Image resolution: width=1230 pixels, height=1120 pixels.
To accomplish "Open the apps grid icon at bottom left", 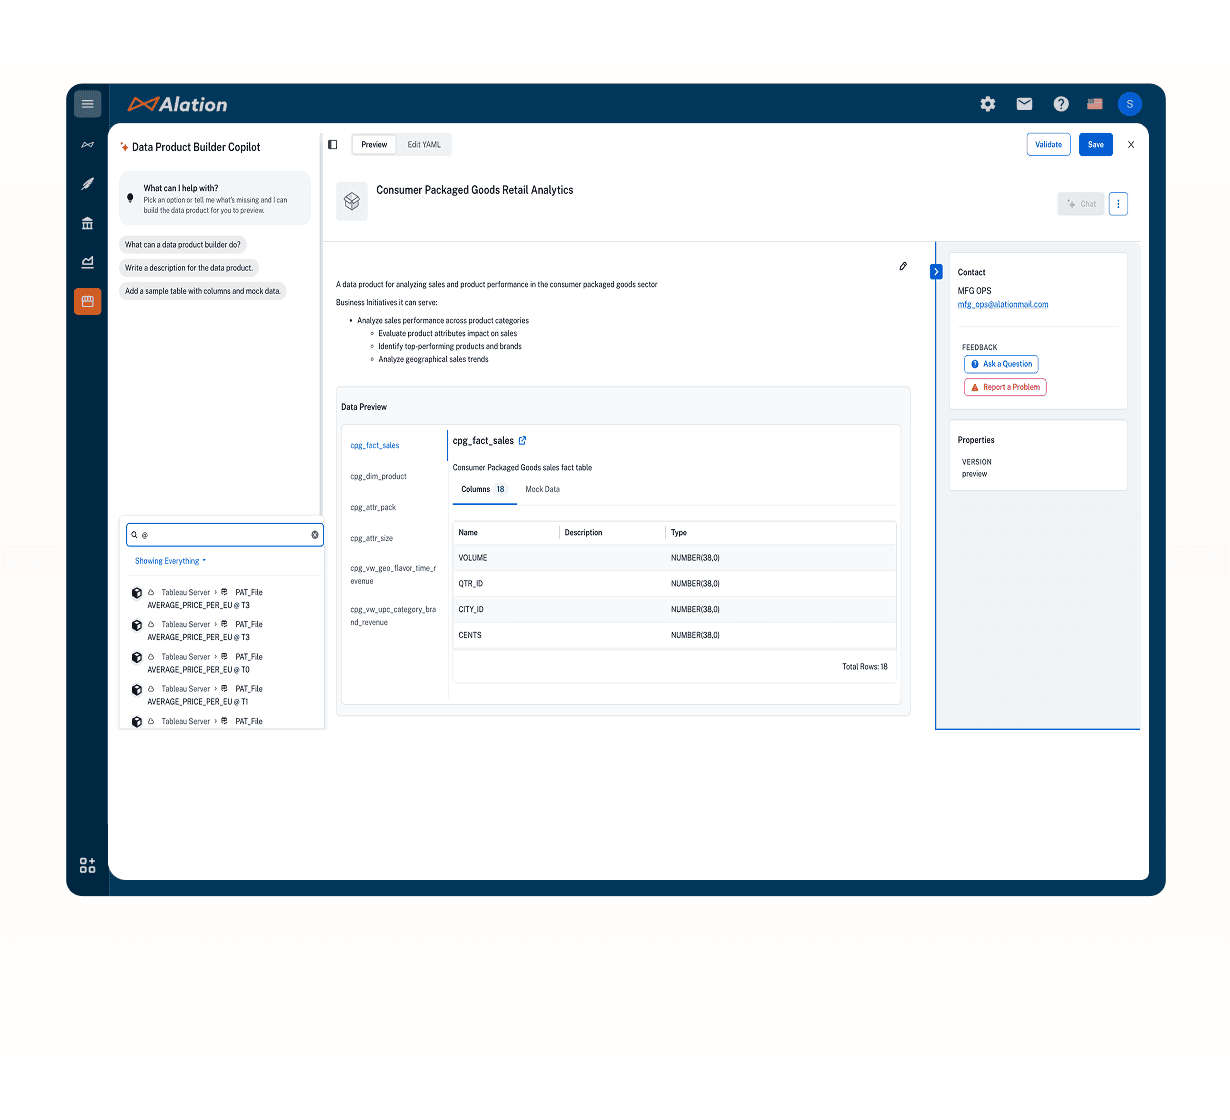I will (x=87, y=864).
